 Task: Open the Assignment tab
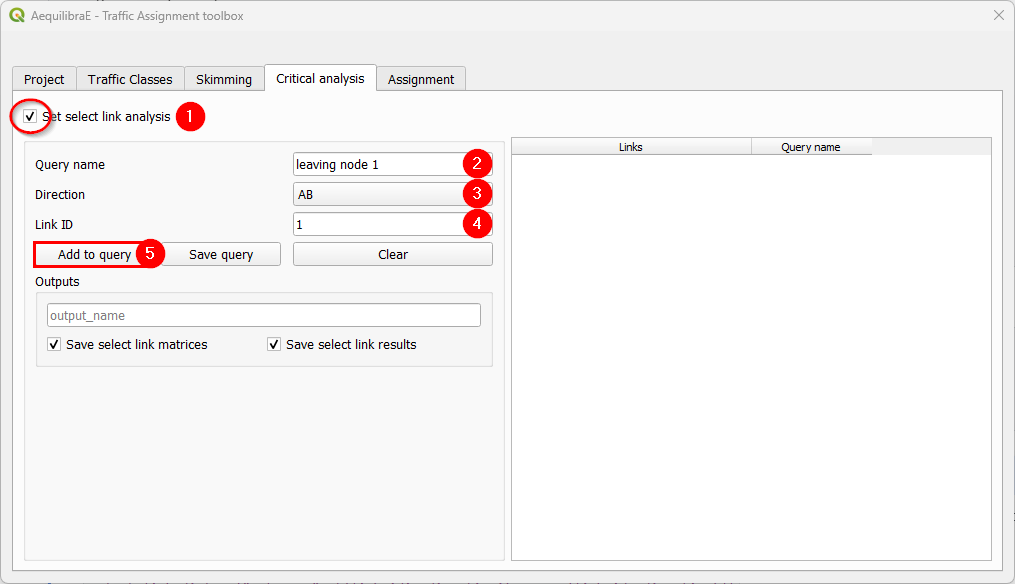[420, 78]
